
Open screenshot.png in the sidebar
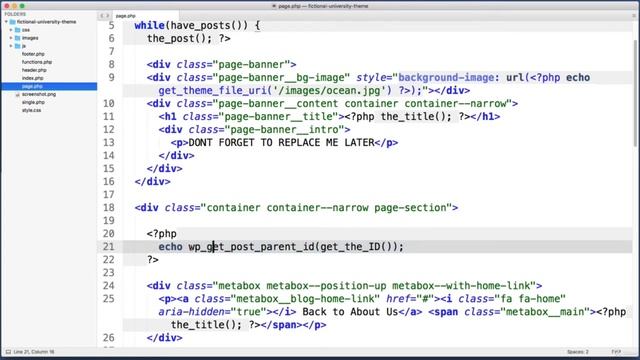39,94
